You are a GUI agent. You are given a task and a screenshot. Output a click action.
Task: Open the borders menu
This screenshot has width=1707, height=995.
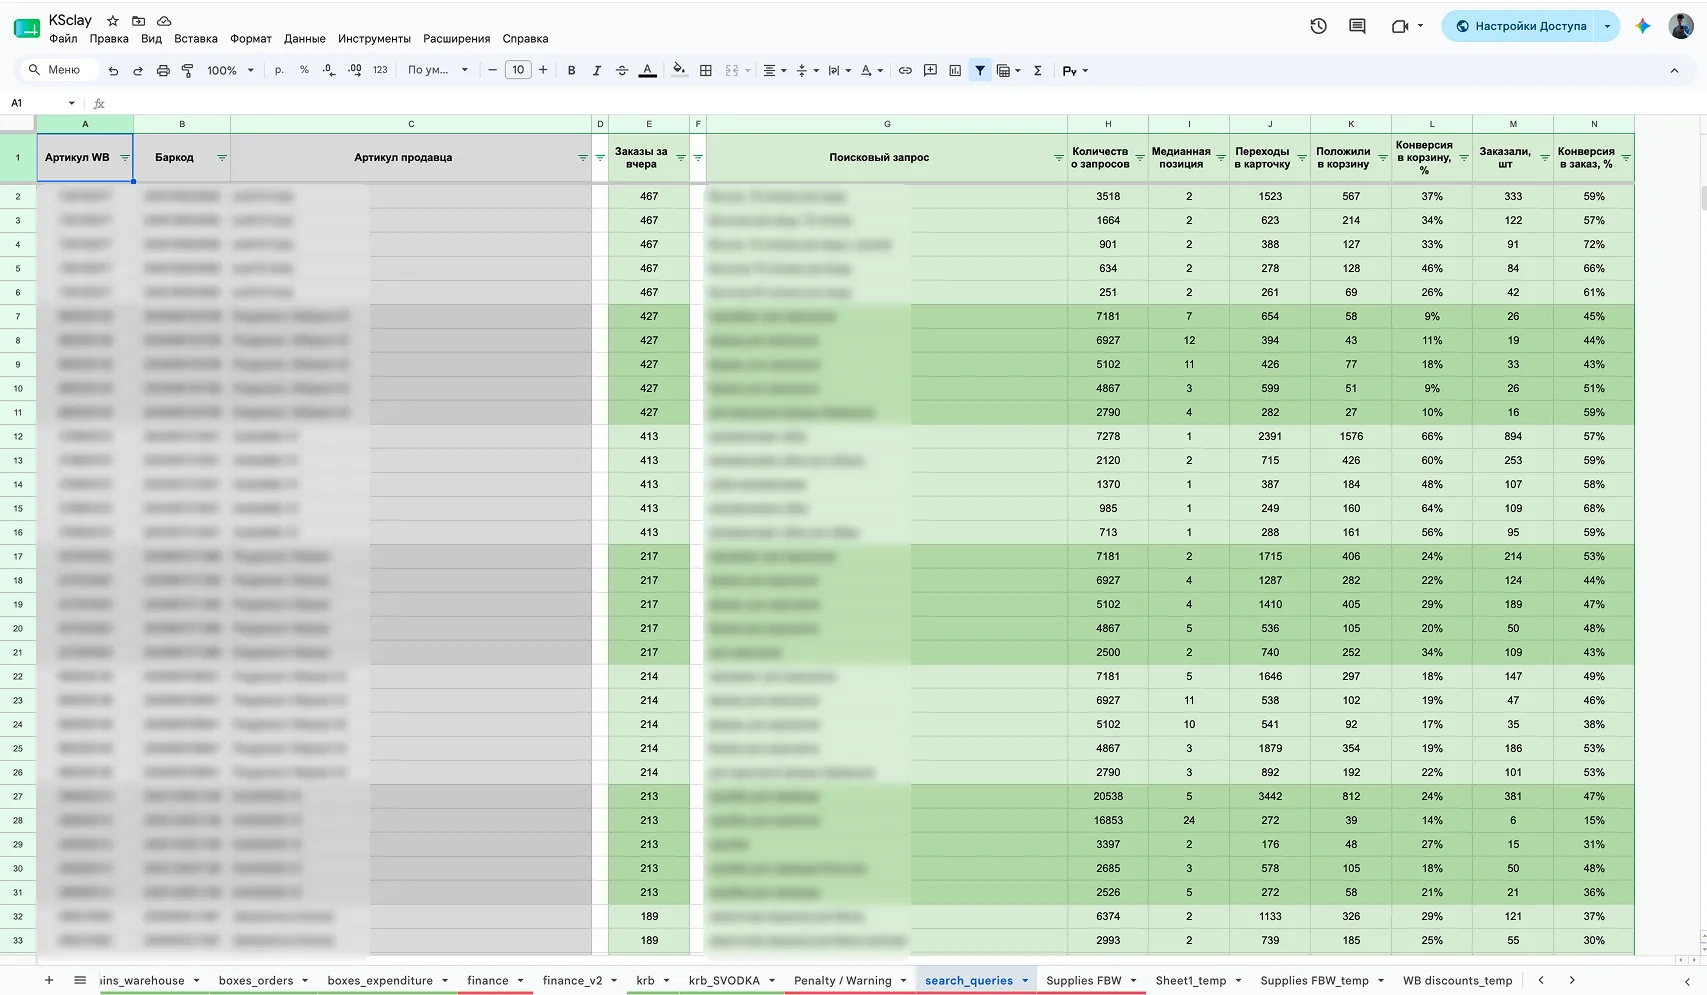[706, 71]
